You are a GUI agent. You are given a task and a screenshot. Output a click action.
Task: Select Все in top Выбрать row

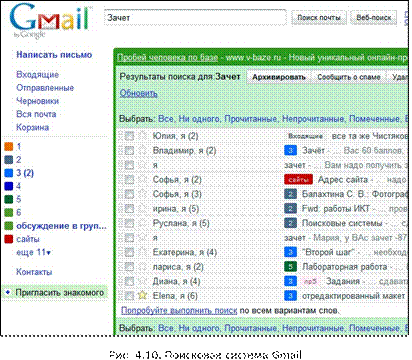(166, 119)
